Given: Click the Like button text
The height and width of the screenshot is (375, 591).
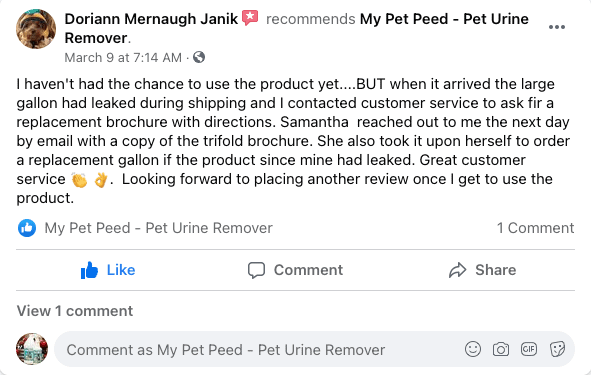Looking at the screenshot, I should [x=121, y=270].
